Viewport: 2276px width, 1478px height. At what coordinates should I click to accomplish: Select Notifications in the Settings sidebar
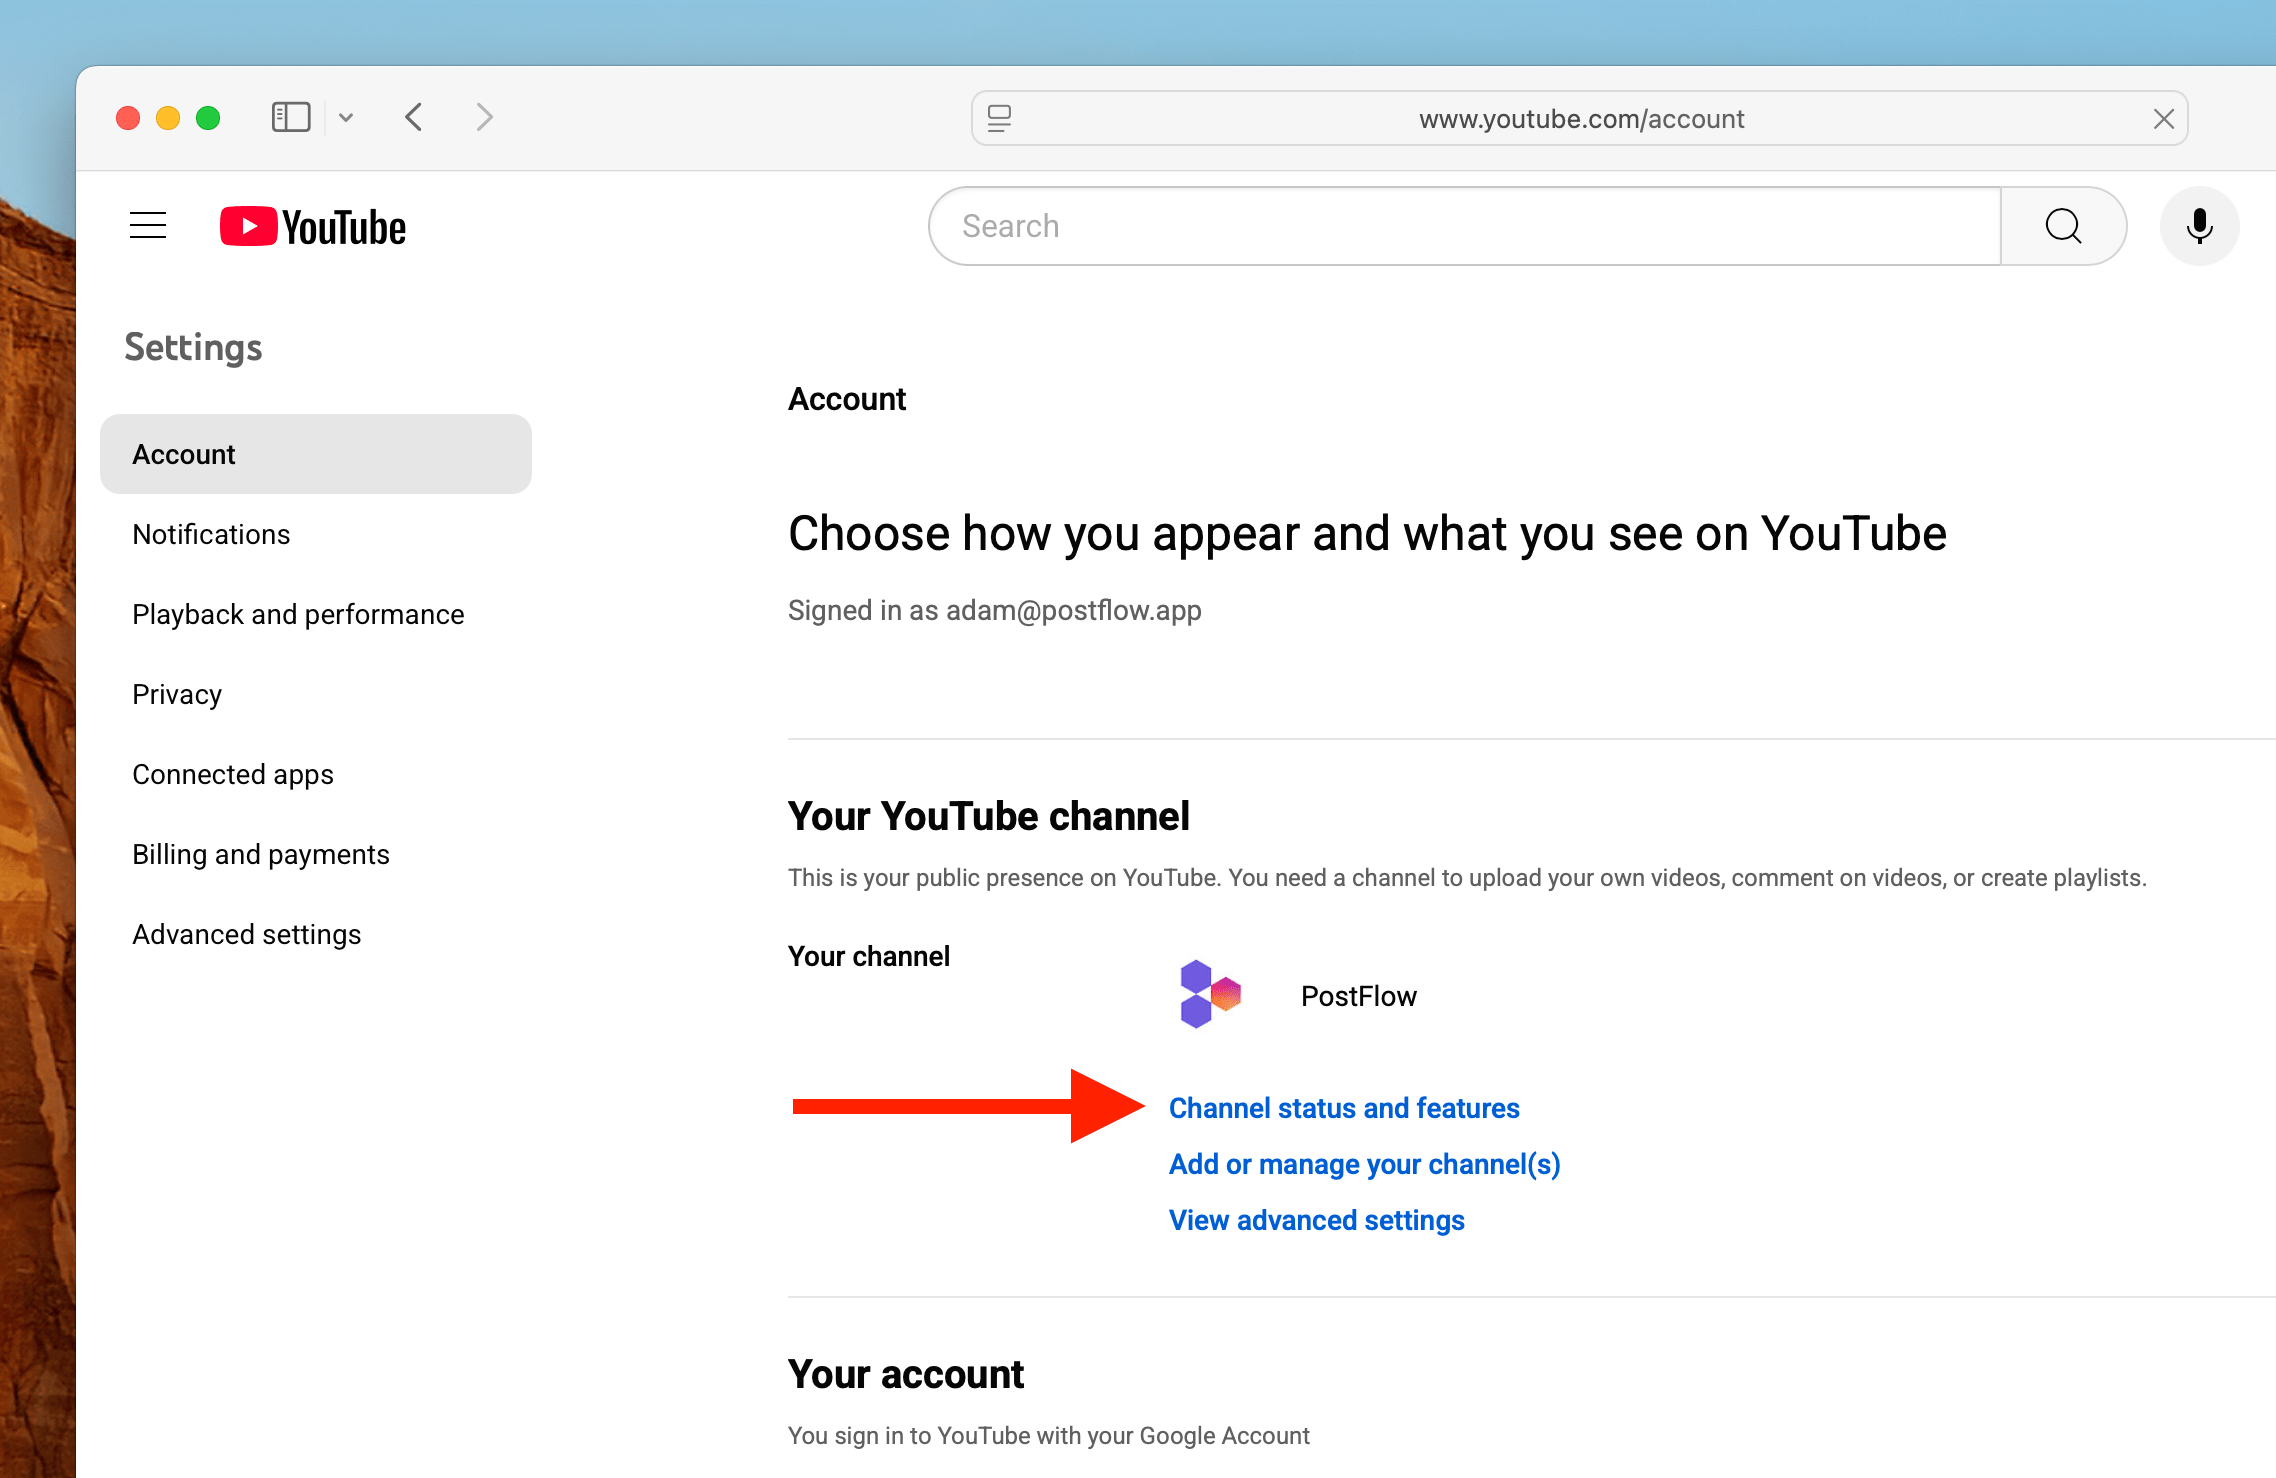(211, 534)
